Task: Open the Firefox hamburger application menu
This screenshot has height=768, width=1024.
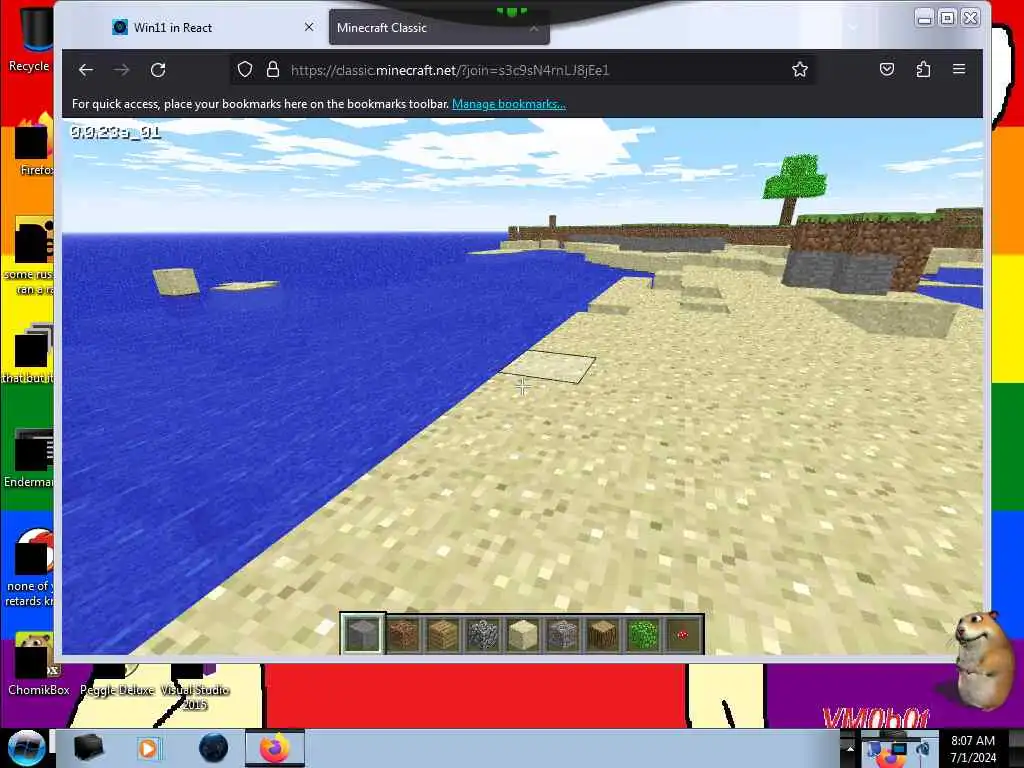Action: 959,69
